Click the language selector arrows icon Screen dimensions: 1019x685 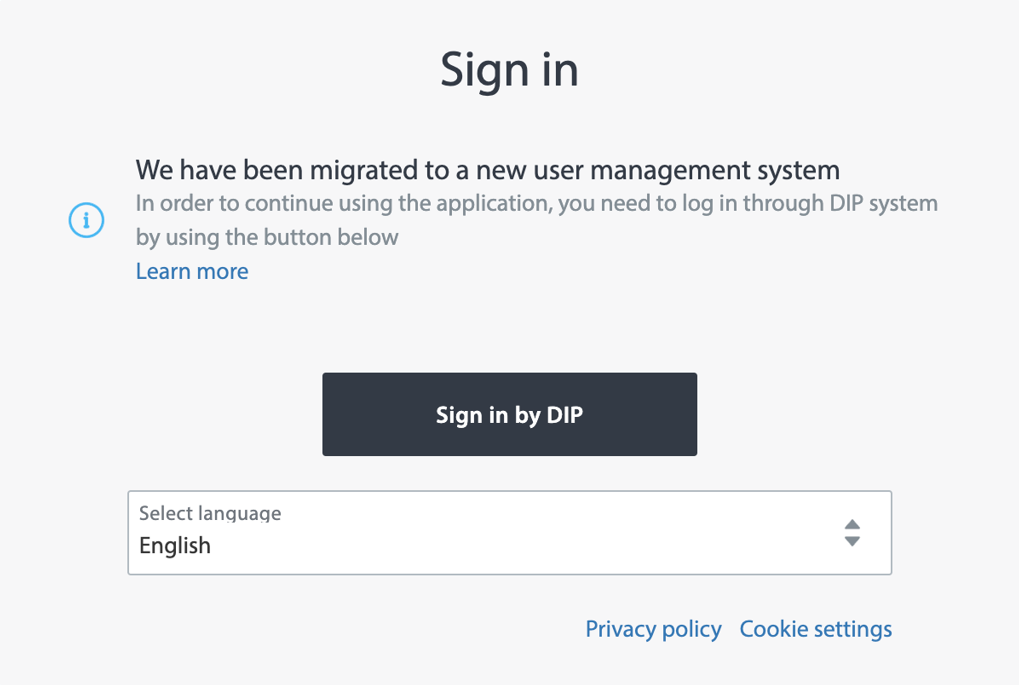852,533
